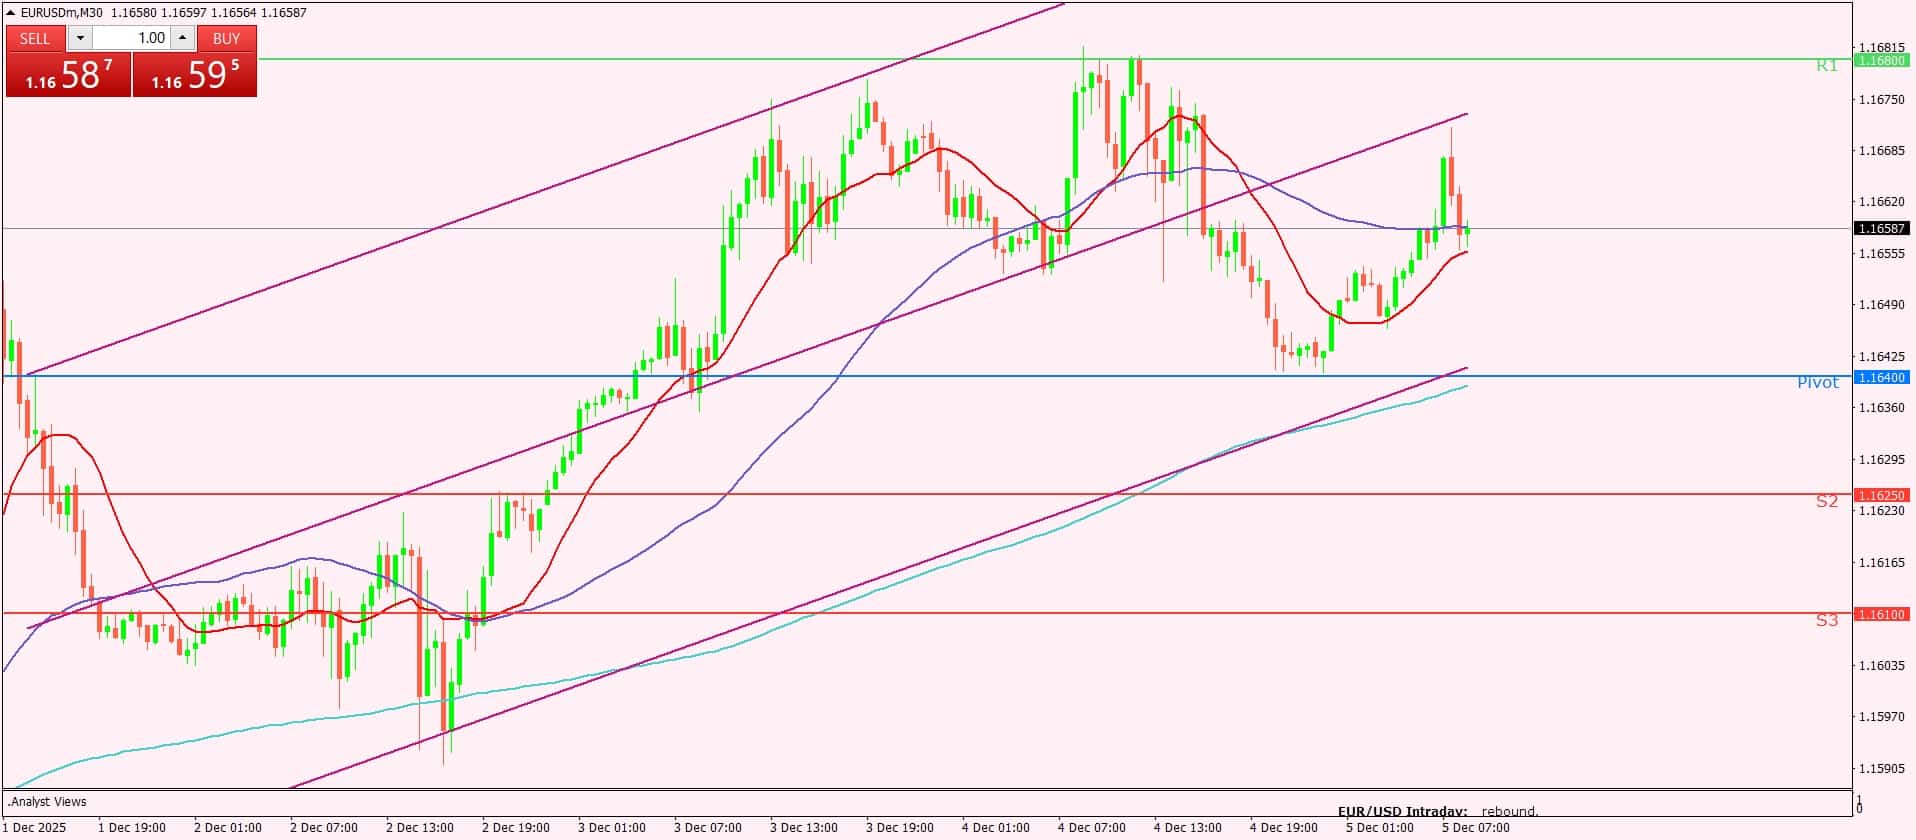Click the green 1.16800 price tag
Image resolution: width=1916 pixels, height=840 pixels.
[x=1880, y=60]
